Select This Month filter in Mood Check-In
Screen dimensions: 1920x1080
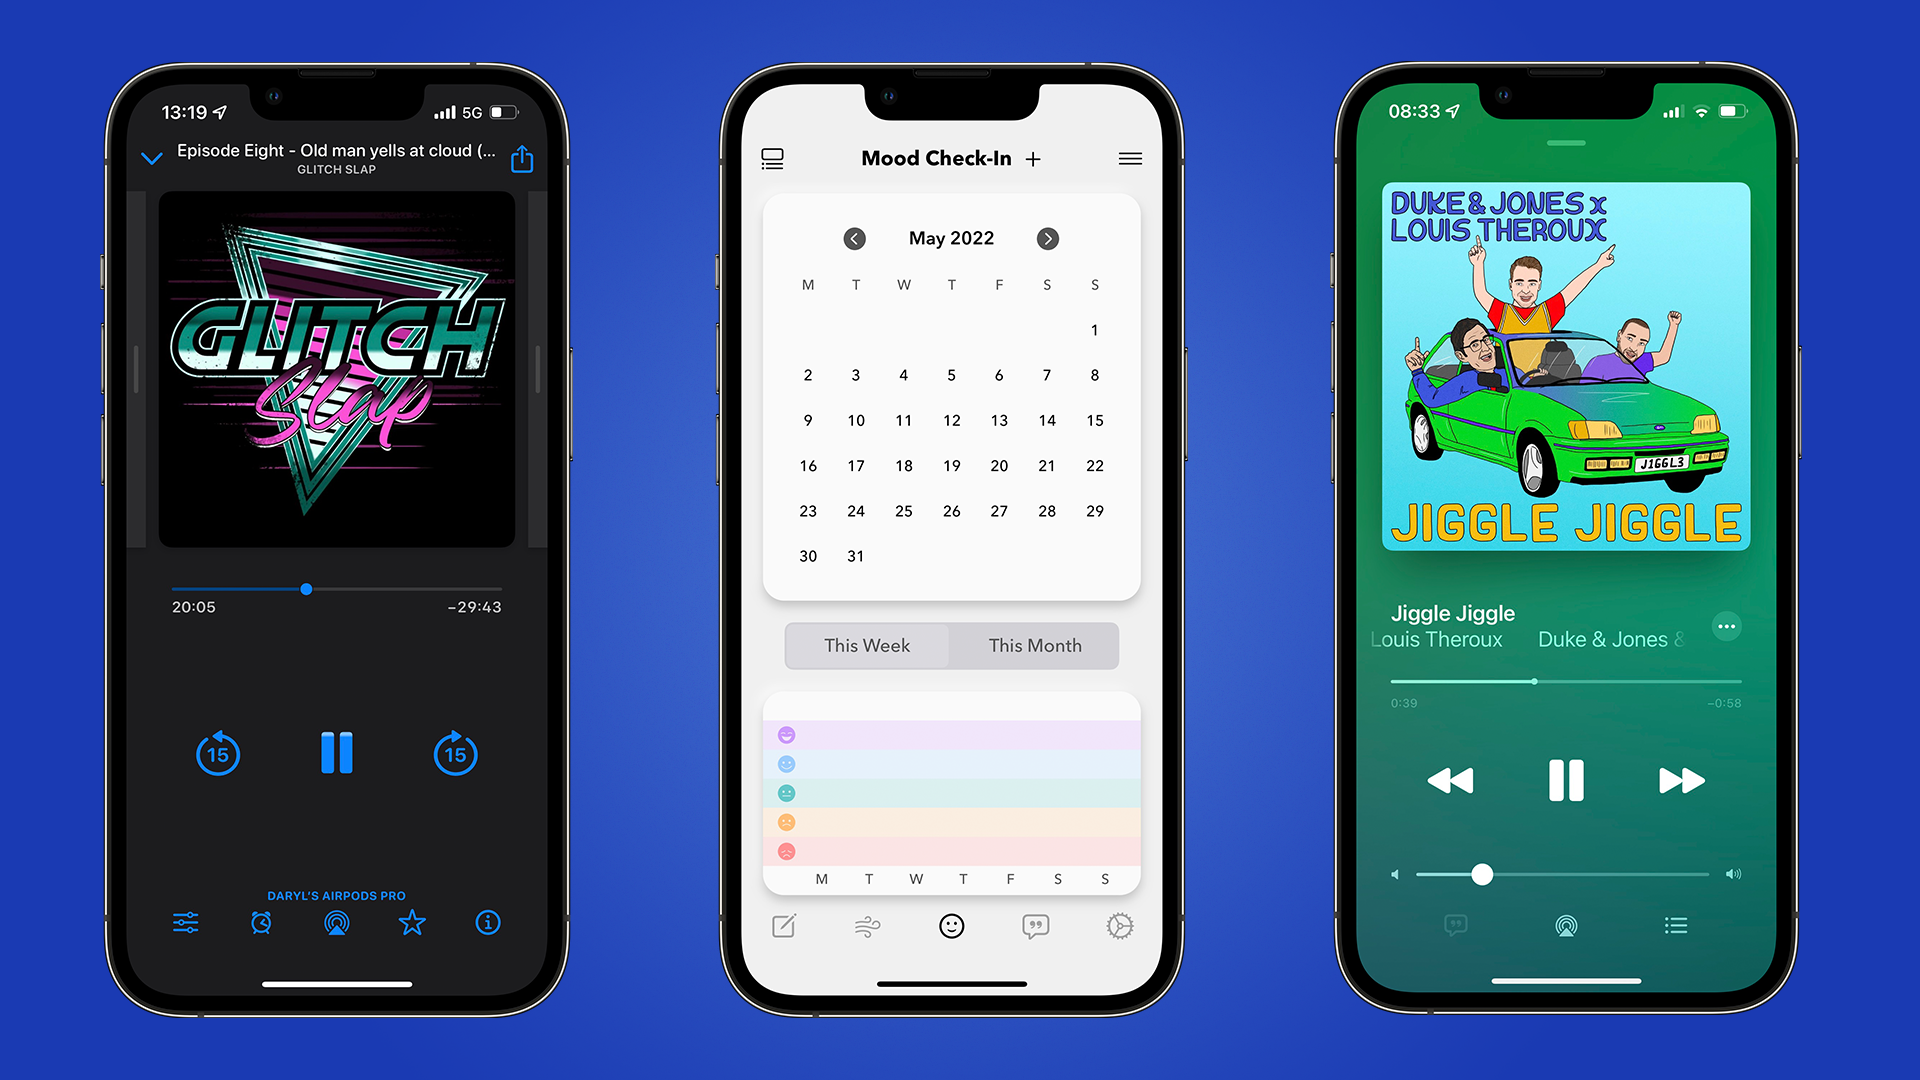(x=1034, y=646)
